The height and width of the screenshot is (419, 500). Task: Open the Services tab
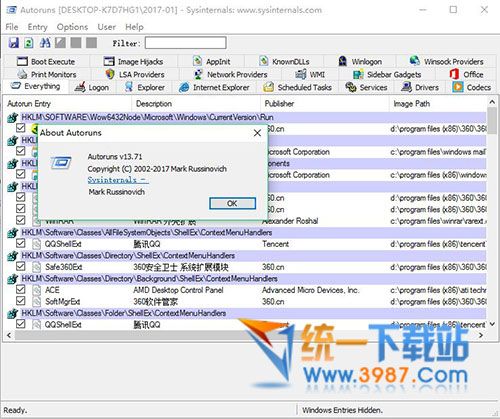tap(366, 87)
